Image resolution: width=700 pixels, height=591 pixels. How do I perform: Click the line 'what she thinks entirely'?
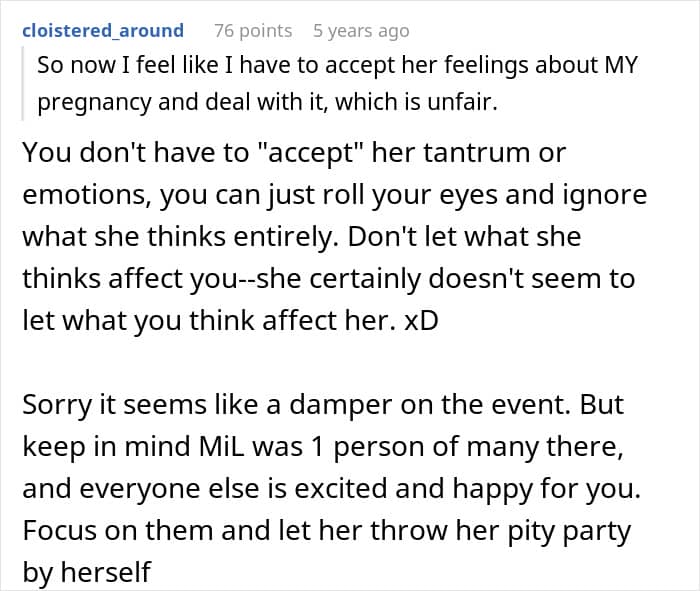coord(302,237)
